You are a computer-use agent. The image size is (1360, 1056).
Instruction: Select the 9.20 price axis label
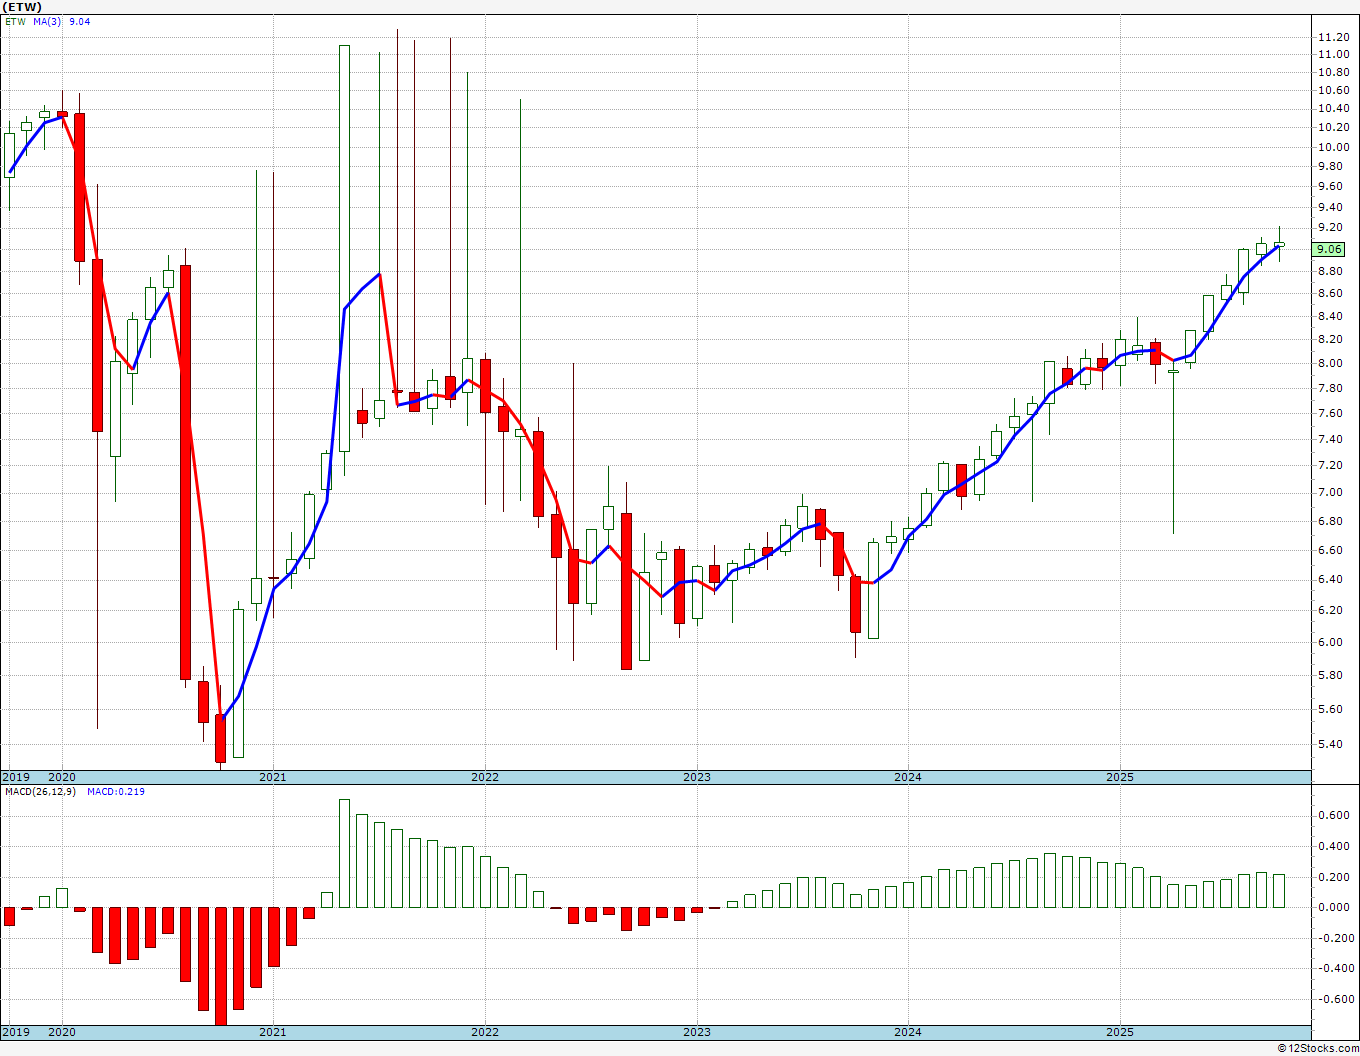coord(1332,227)
